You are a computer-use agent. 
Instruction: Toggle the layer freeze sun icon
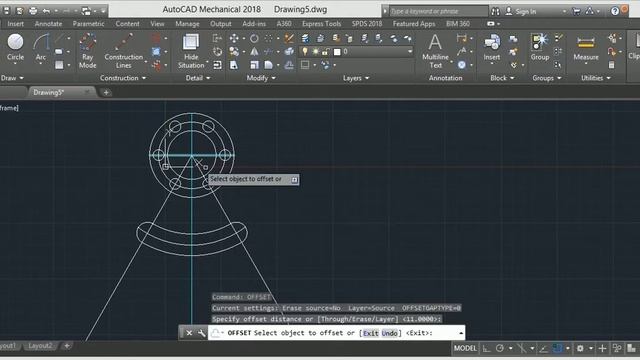point(315,52)
